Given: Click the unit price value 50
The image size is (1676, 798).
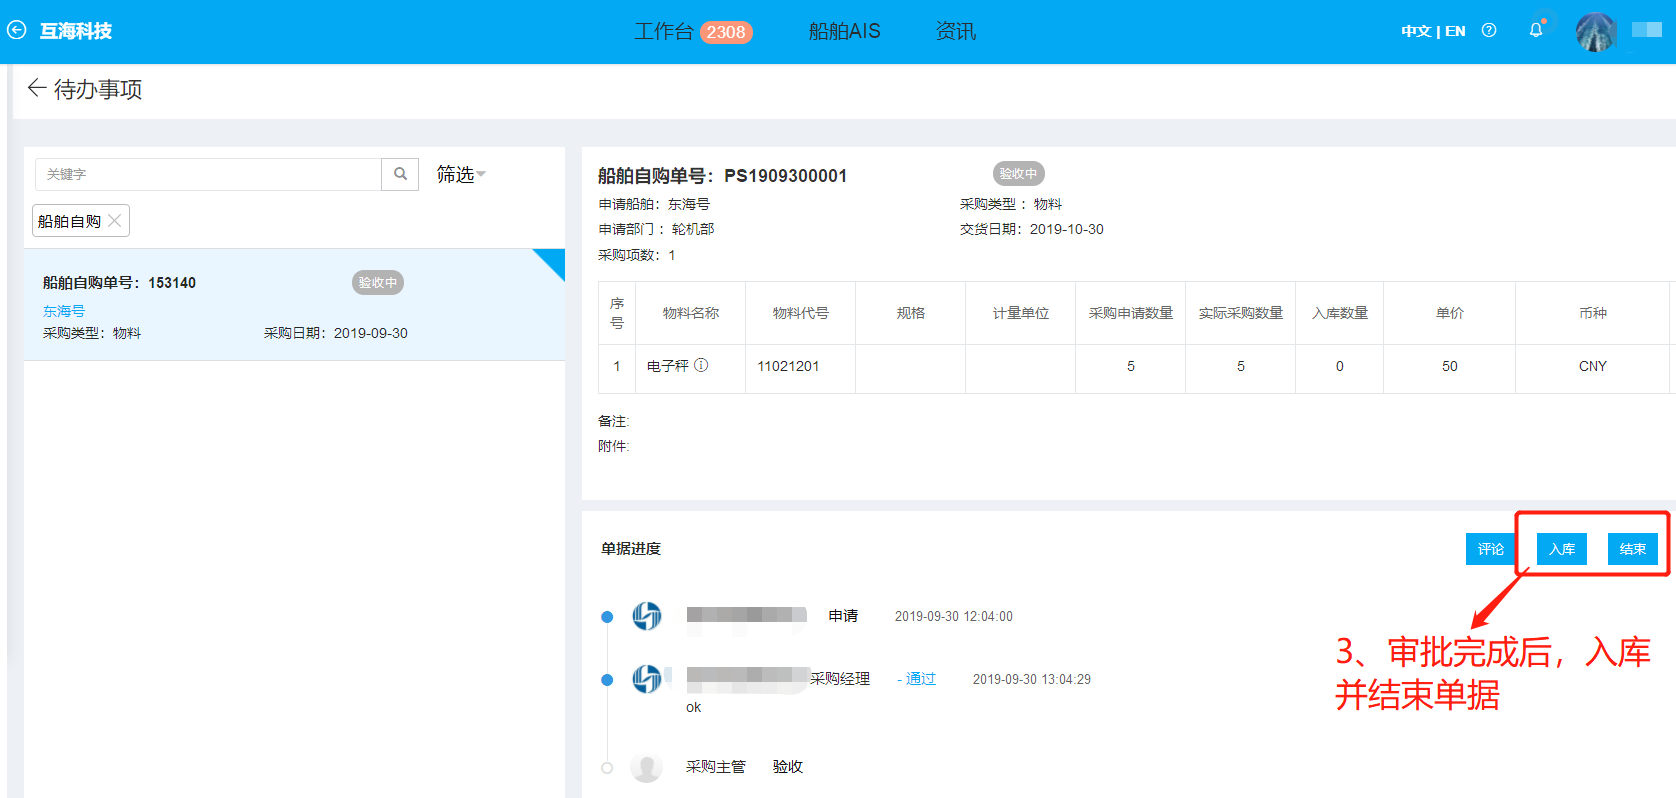Looking at the screenshot, I should click(1450, 366).
